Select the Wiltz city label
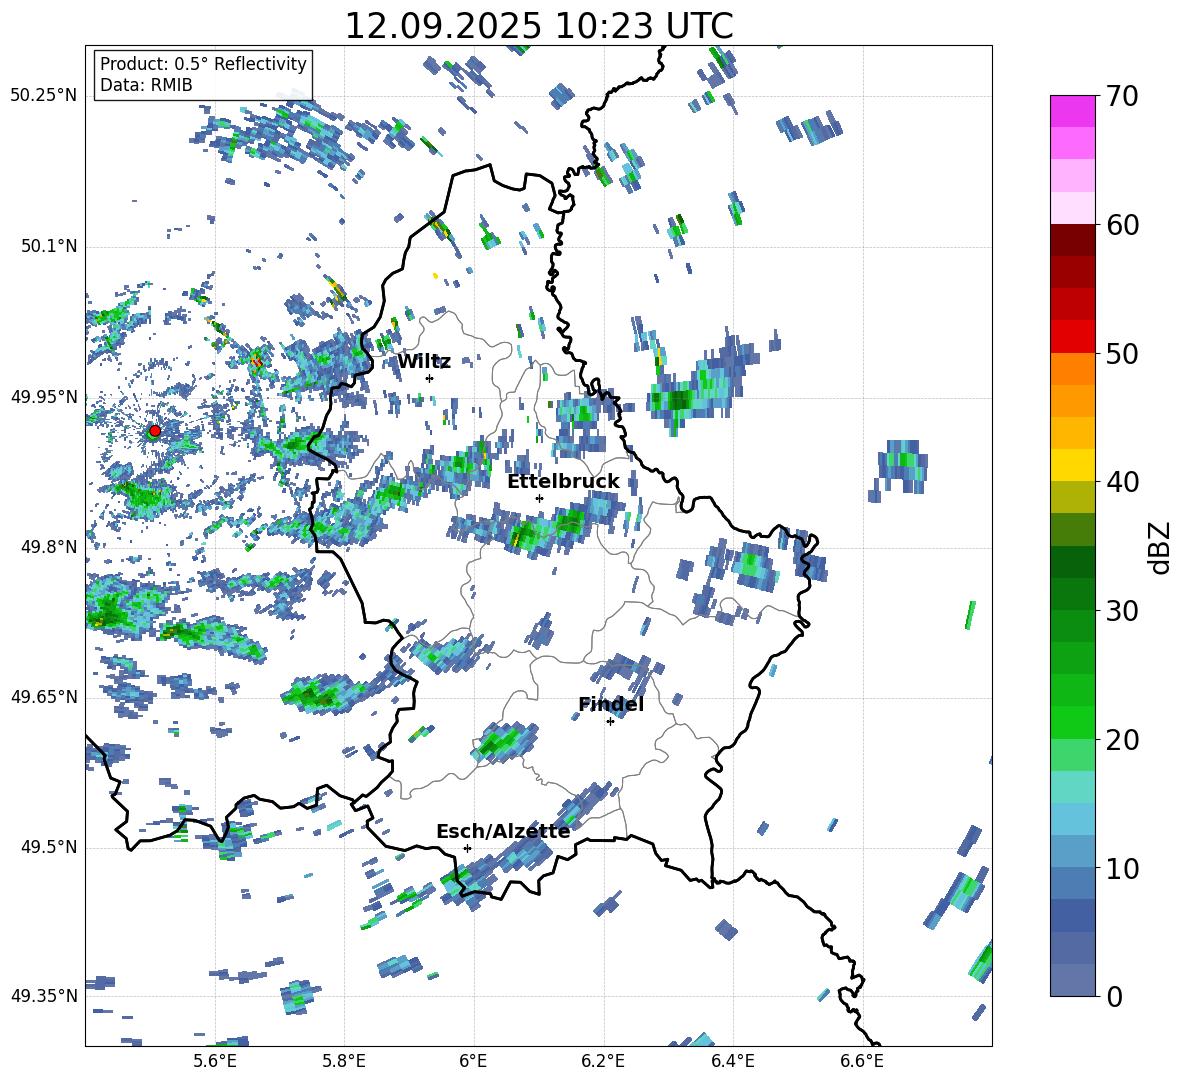Viewport: 1184px width, 1081px height. [424, 362]
